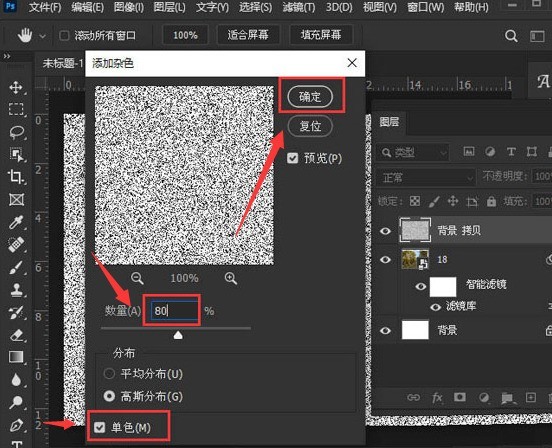Open the 图像(I) menu
552x448 pixels.
pyautogui.click(x=129, y=7)
